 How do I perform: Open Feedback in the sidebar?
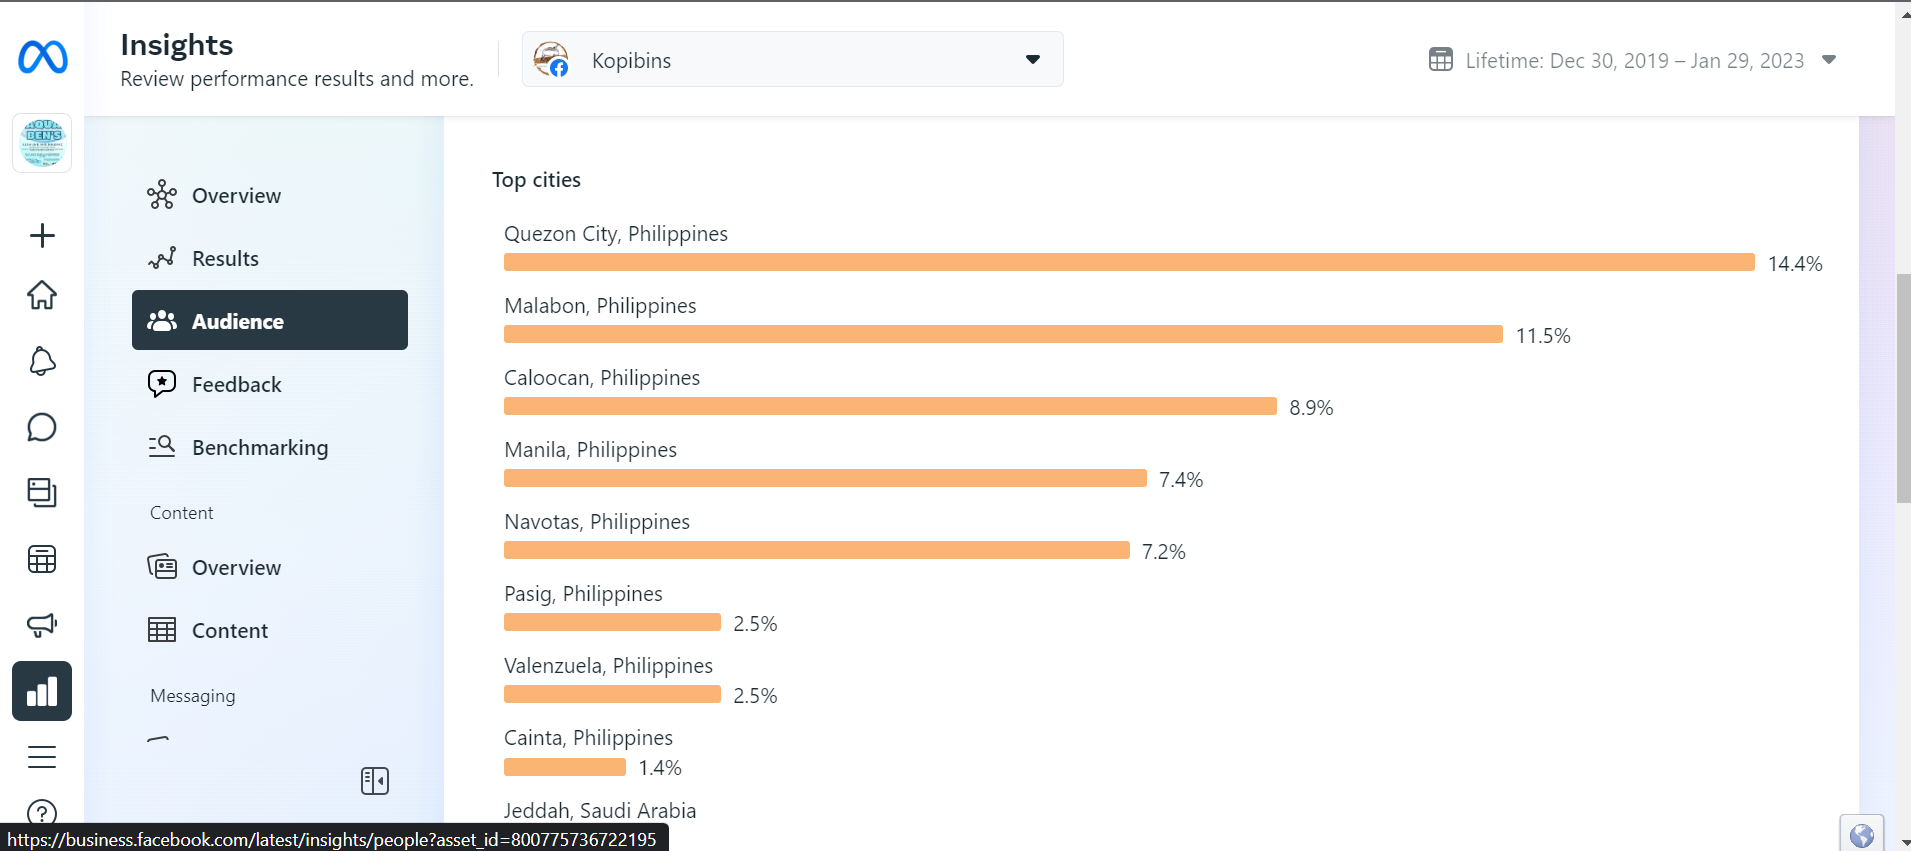[x=236, y=384]
